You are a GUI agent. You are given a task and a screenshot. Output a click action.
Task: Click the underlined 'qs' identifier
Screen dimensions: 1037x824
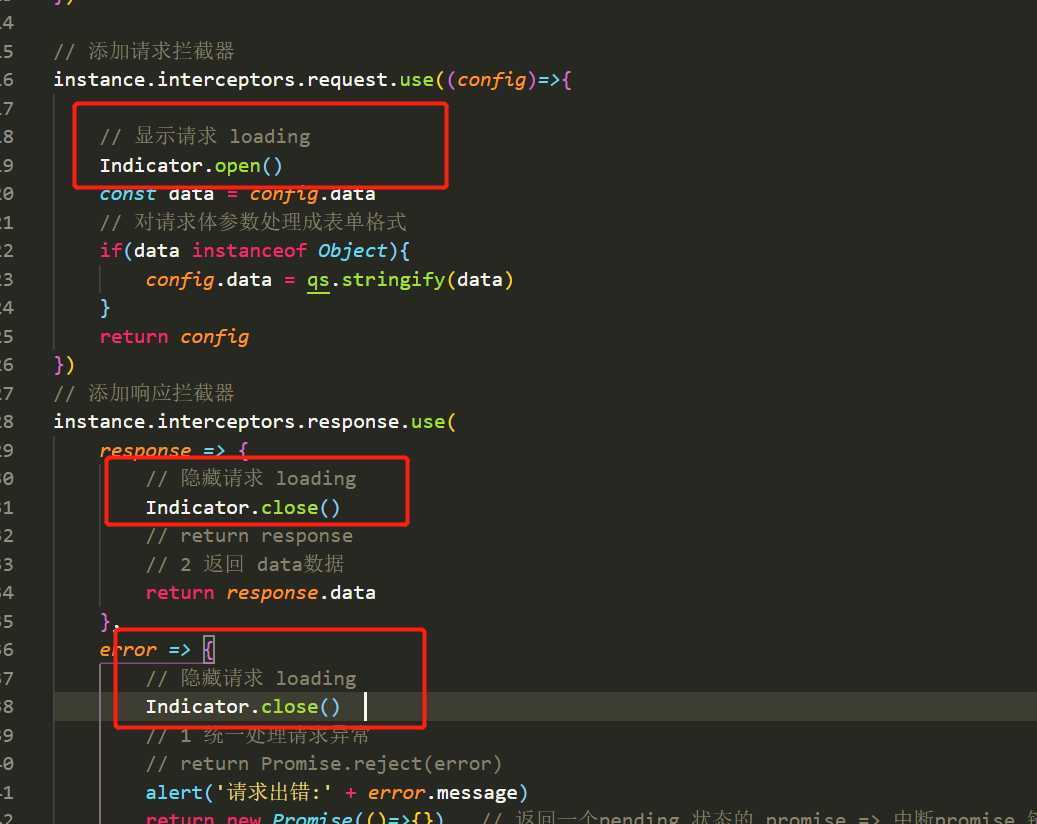point(318,280)
